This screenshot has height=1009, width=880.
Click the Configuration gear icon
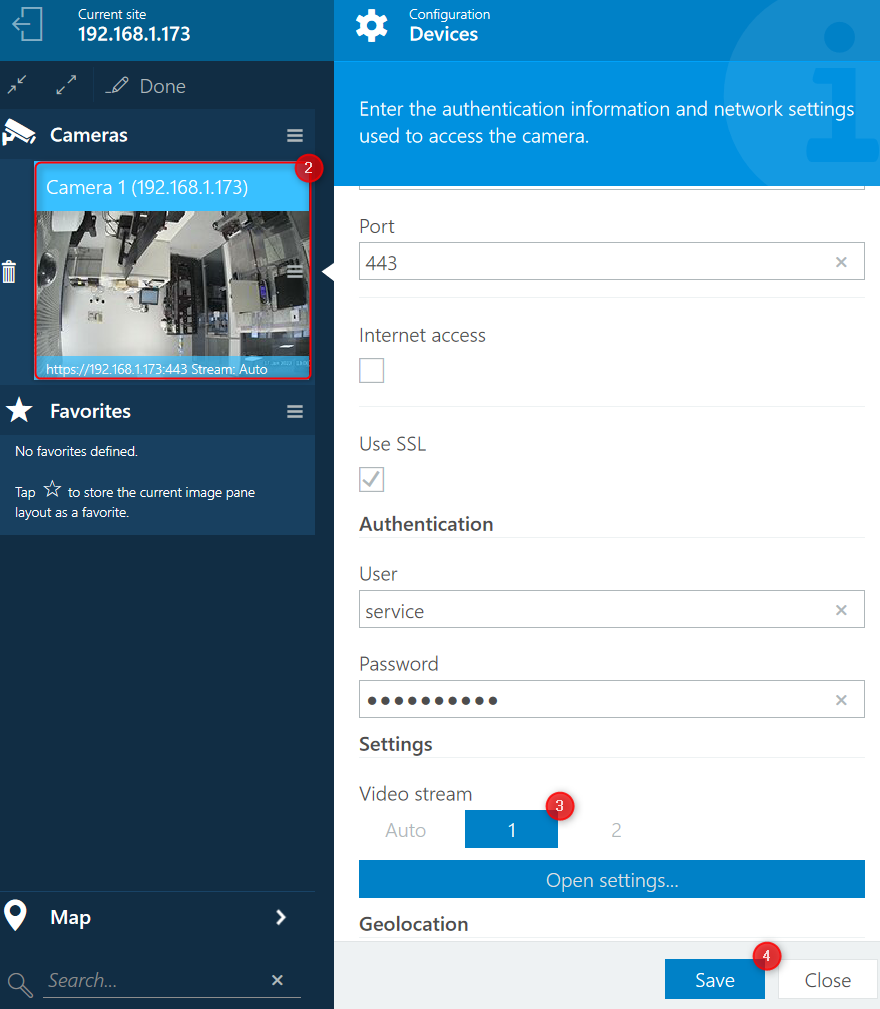click(x=372, y=26)
